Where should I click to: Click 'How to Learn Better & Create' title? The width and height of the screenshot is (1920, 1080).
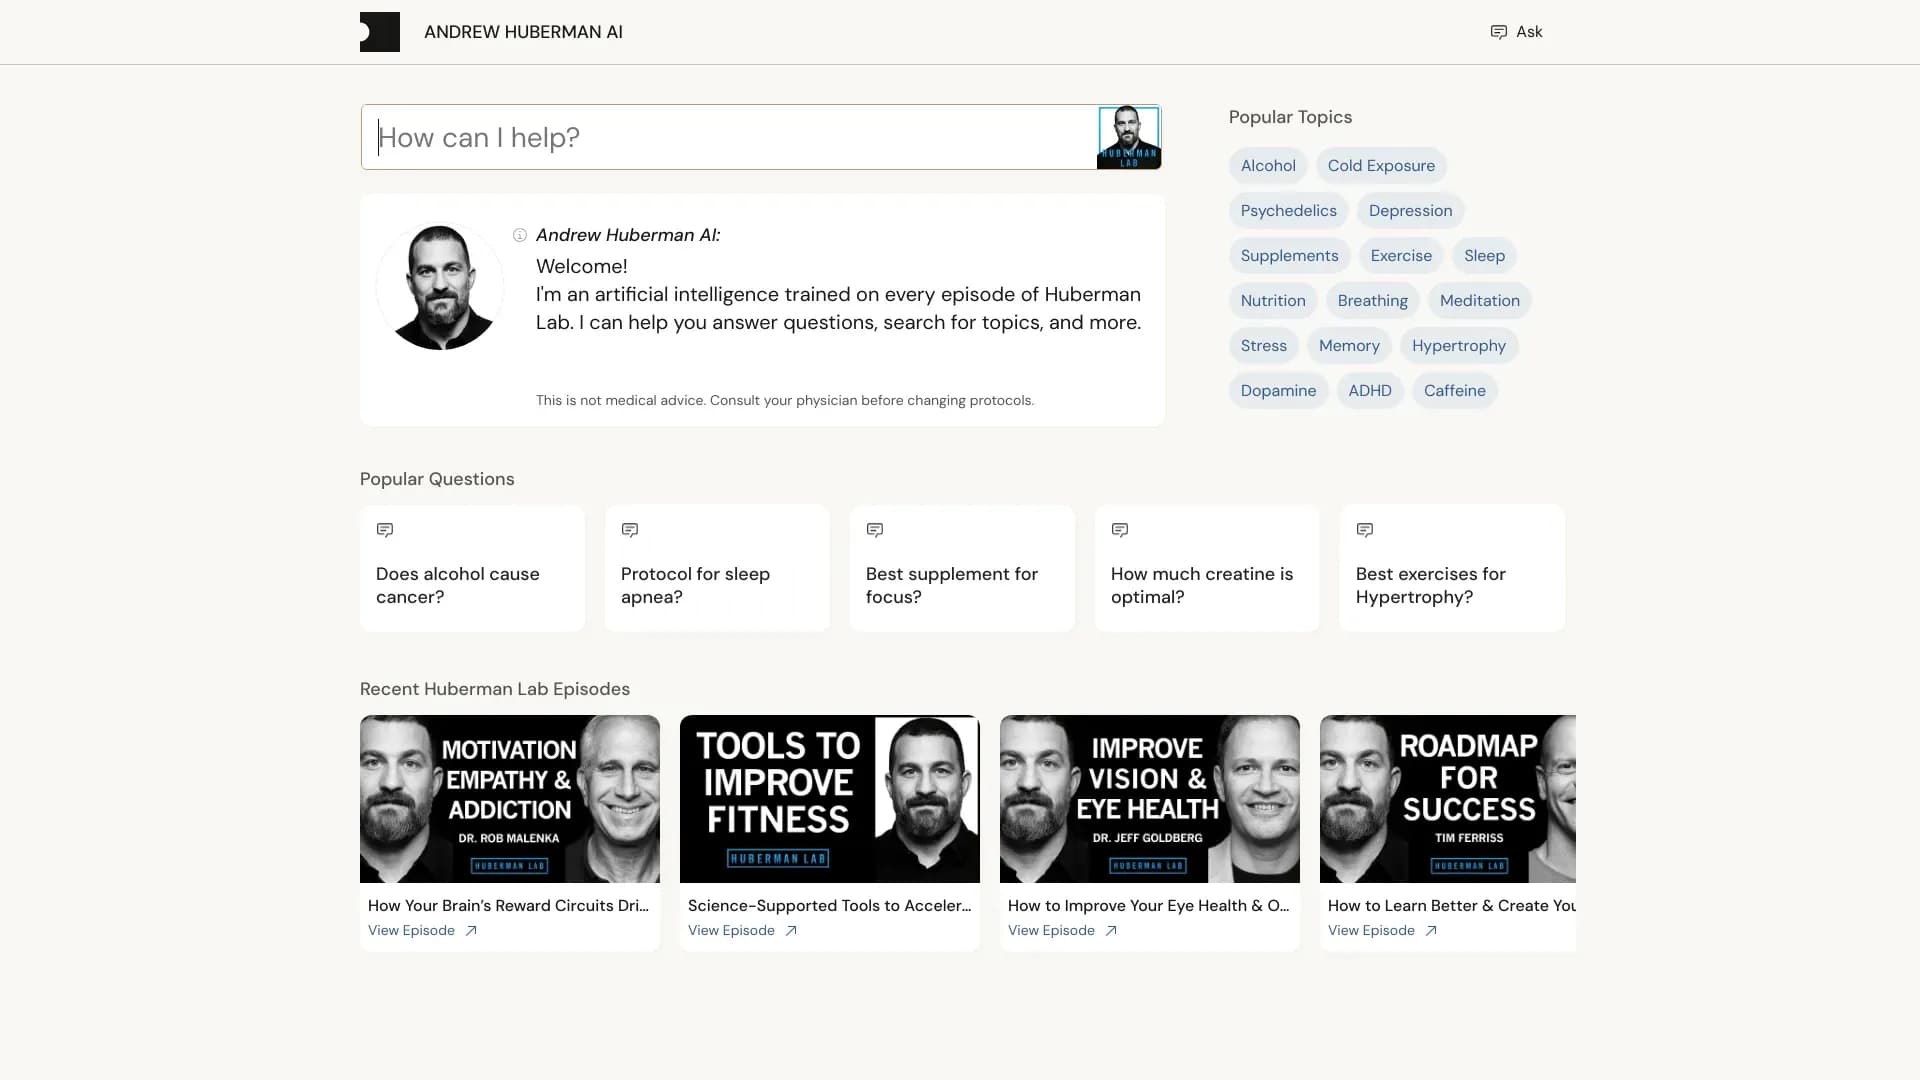(1452, 906)
